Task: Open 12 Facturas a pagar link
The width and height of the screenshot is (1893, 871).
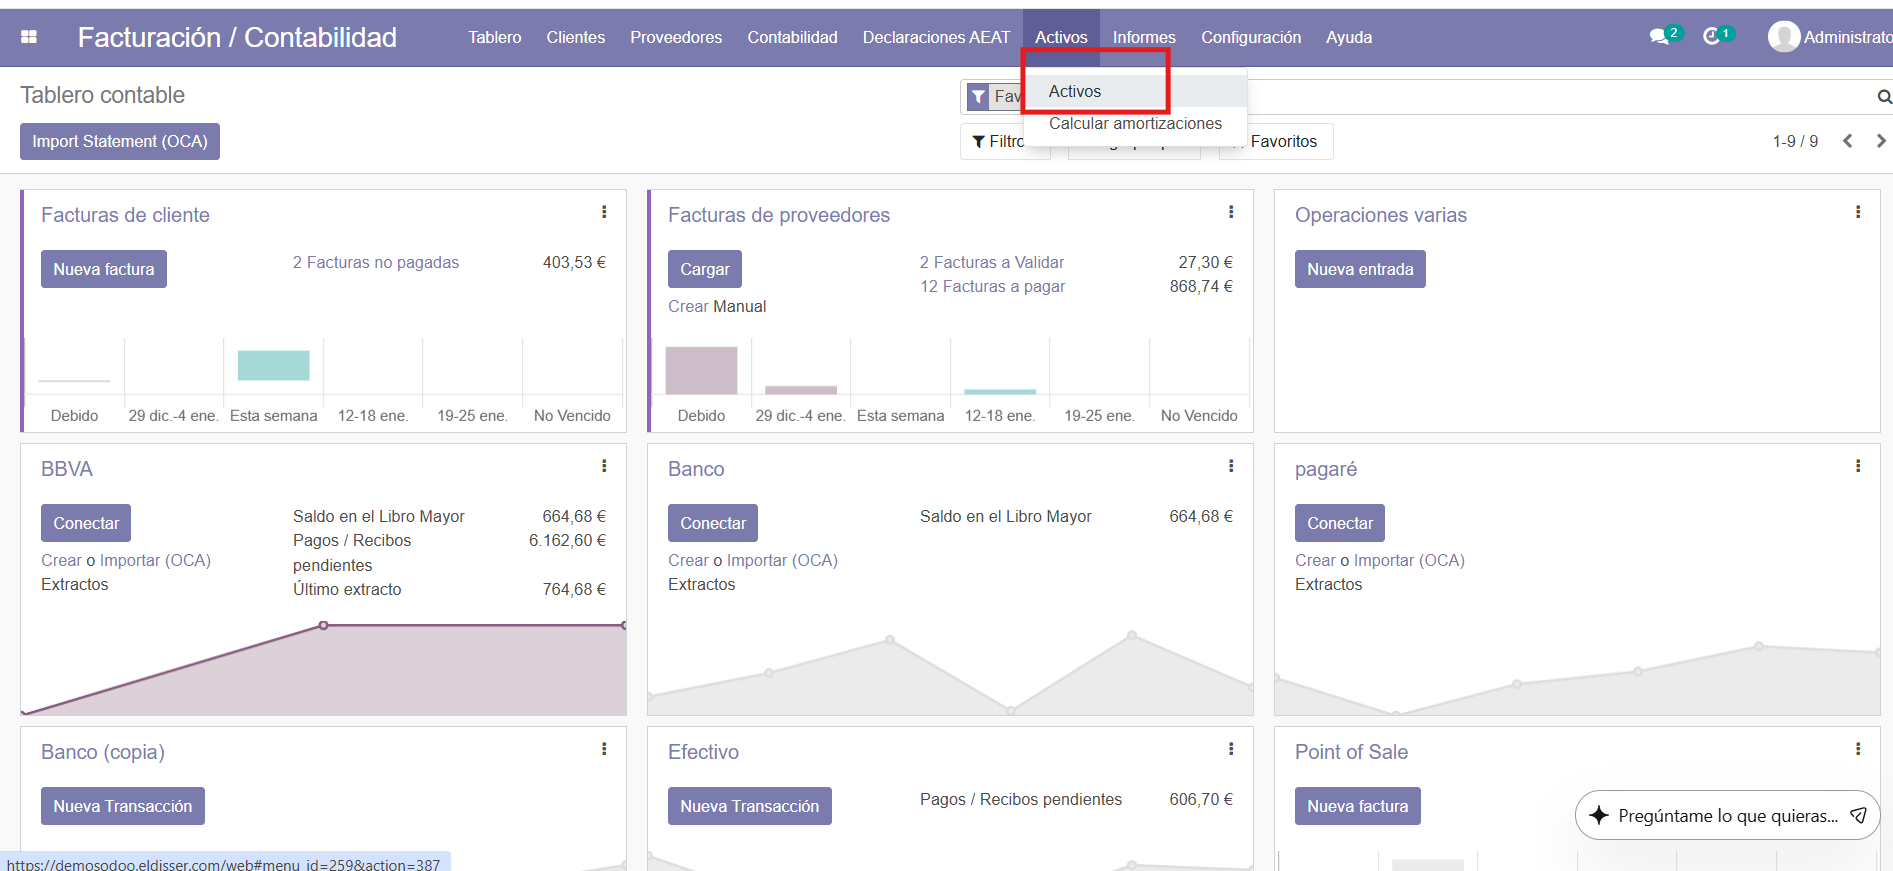Action: tap(992, 287)
